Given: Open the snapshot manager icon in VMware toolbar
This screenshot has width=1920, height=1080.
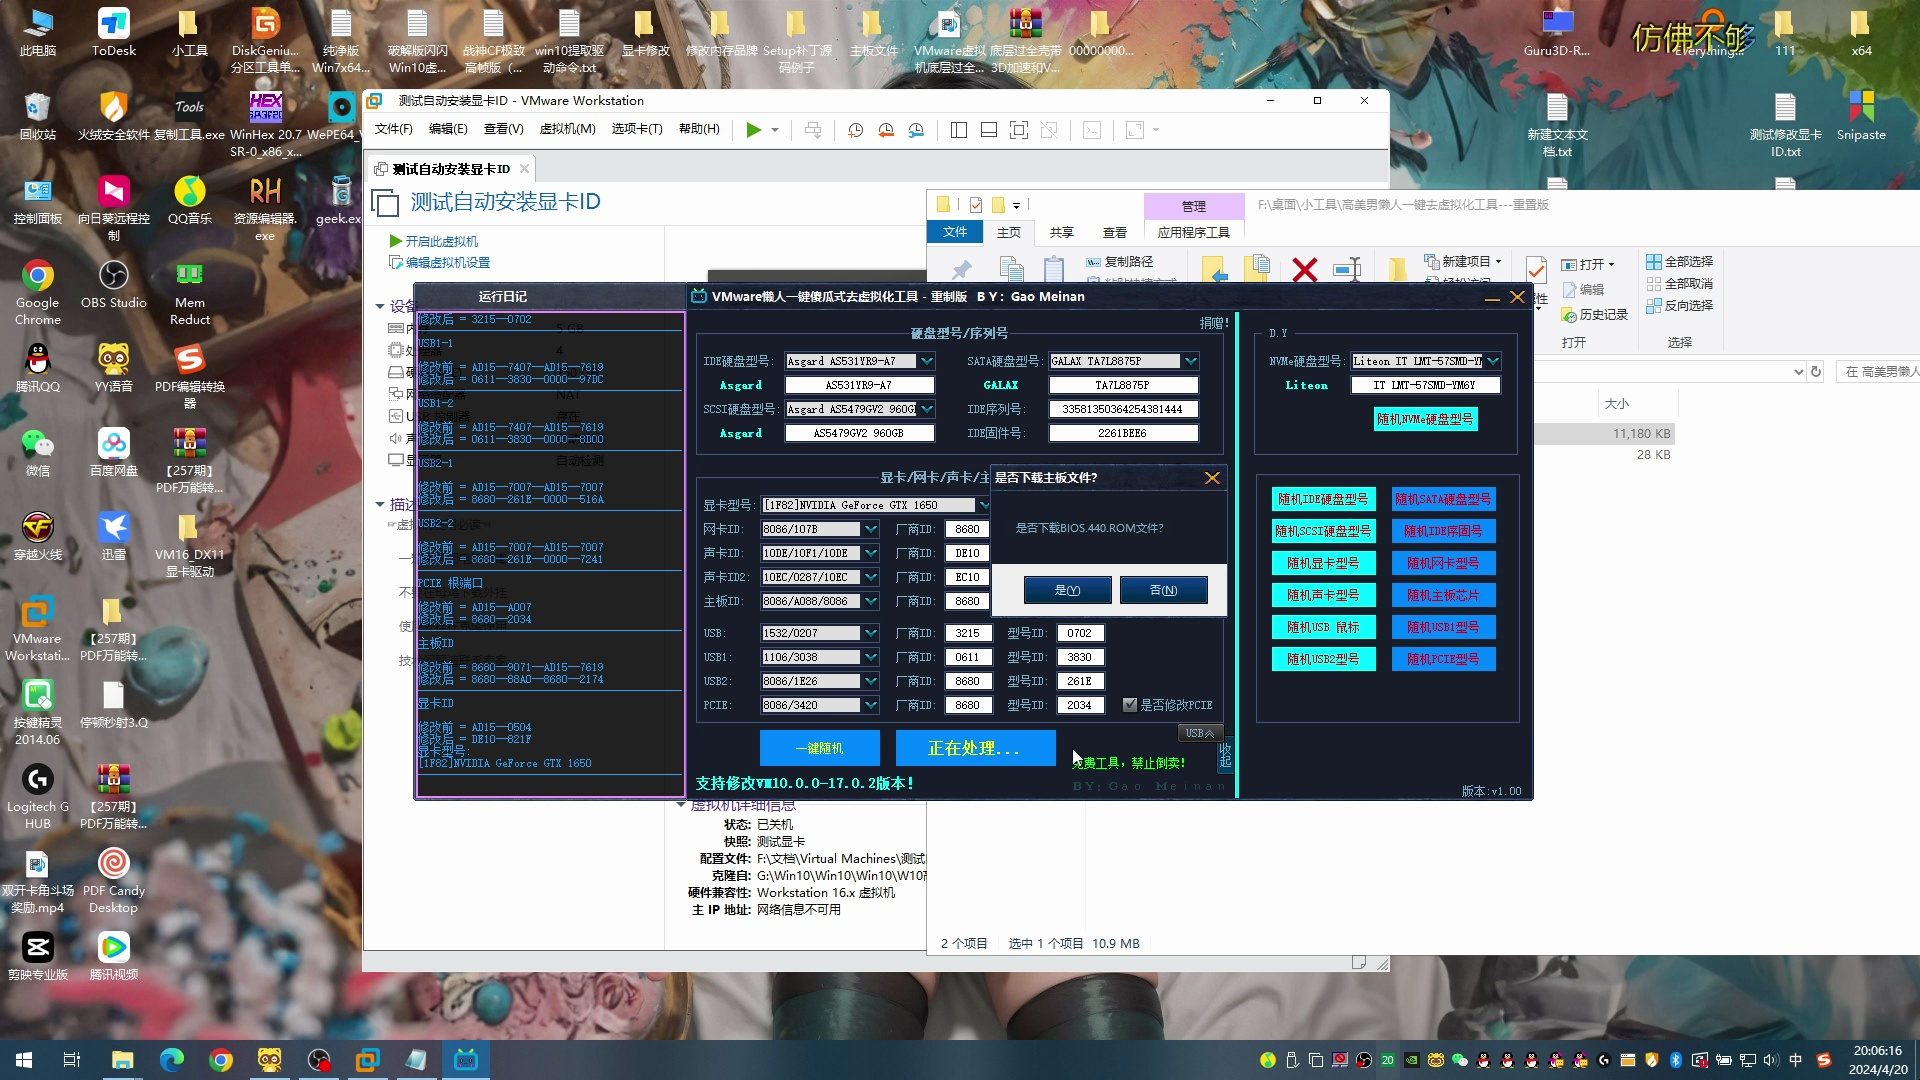Looking at the screenshot, I should coord(916,130).
